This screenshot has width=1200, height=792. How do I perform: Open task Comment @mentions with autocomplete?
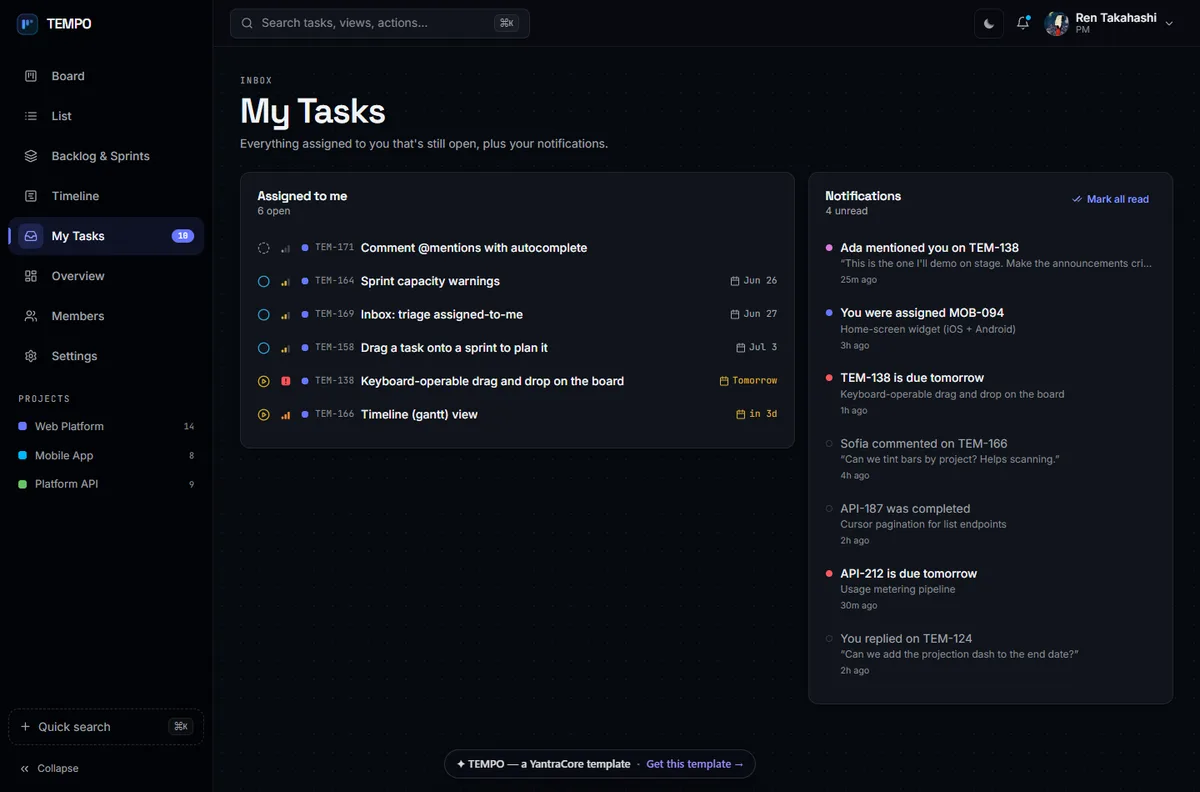(474, 248)
